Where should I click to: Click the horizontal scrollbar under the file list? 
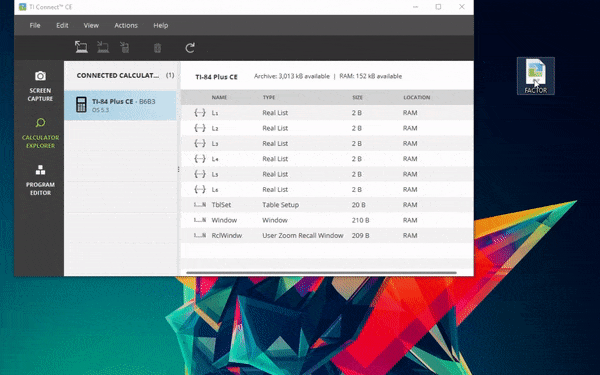point(321,273)
